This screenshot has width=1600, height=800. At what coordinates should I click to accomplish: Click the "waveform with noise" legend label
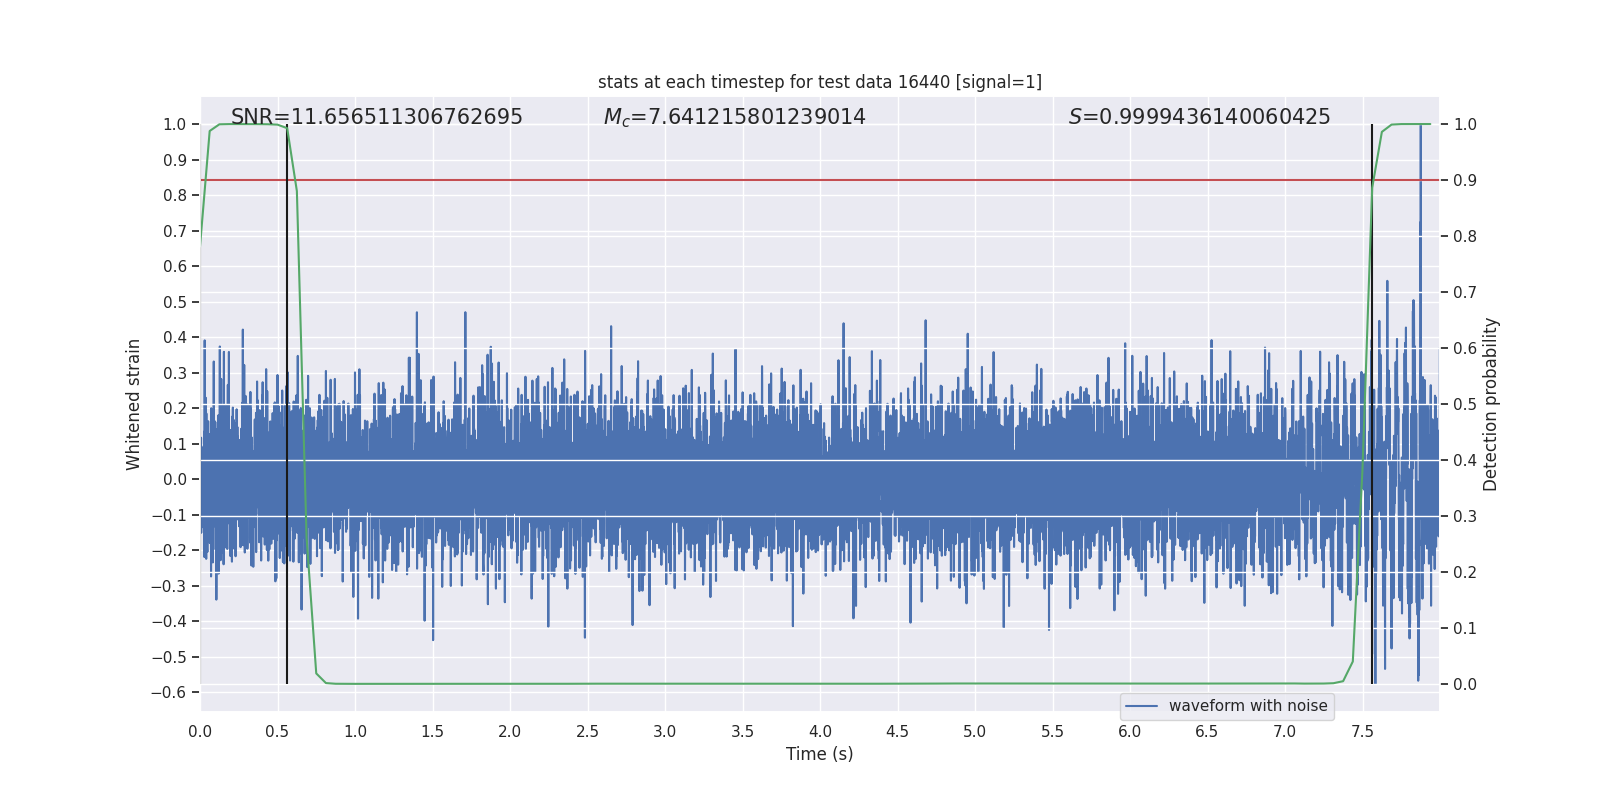click(x=1247, y=706)
